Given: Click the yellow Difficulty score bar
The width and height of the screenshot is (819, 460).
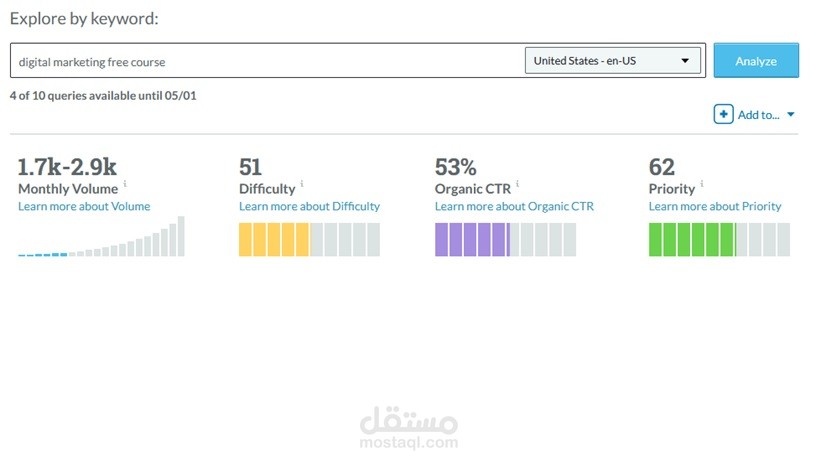Looking at the screenshot, I should [309, 239].
